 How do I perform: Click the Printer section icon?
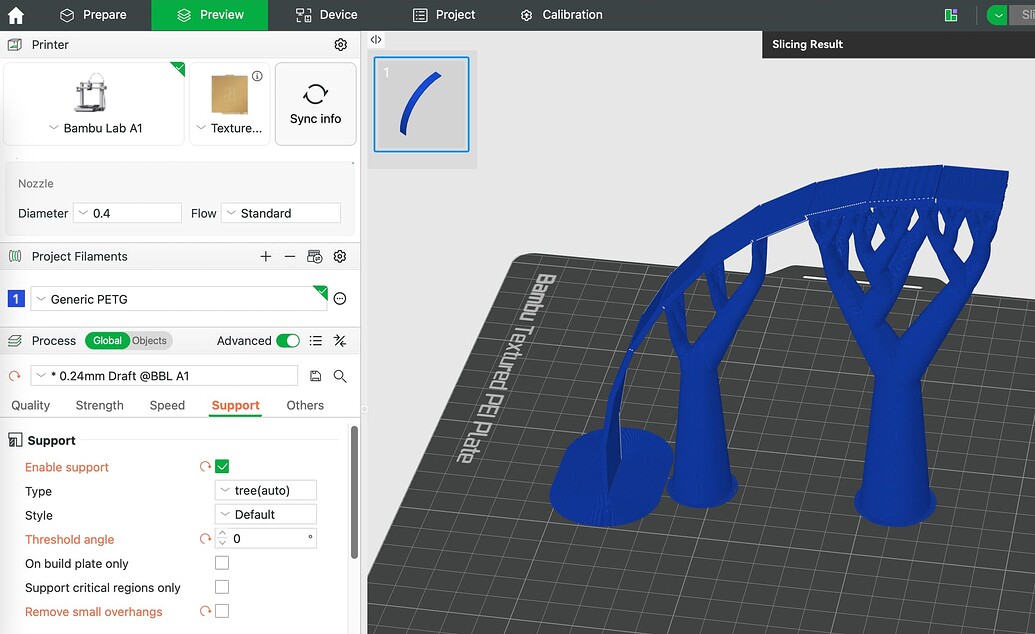15,44
